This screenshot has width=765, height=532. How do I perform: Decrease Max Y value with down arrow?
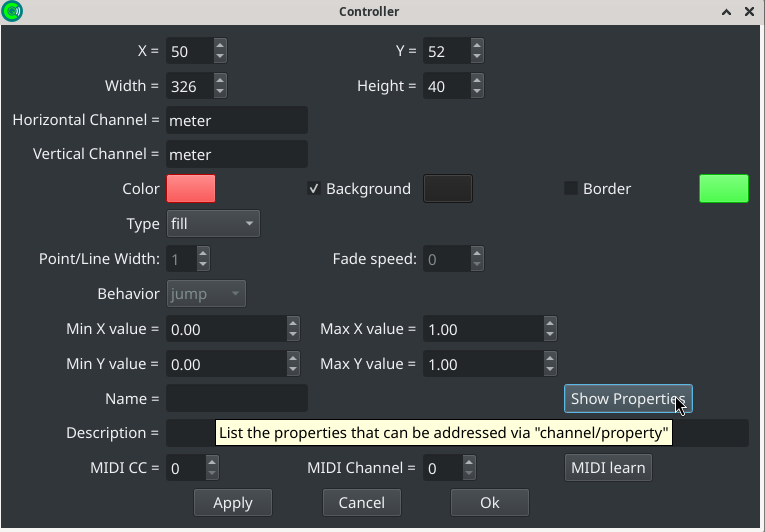(x=550, y=369)
